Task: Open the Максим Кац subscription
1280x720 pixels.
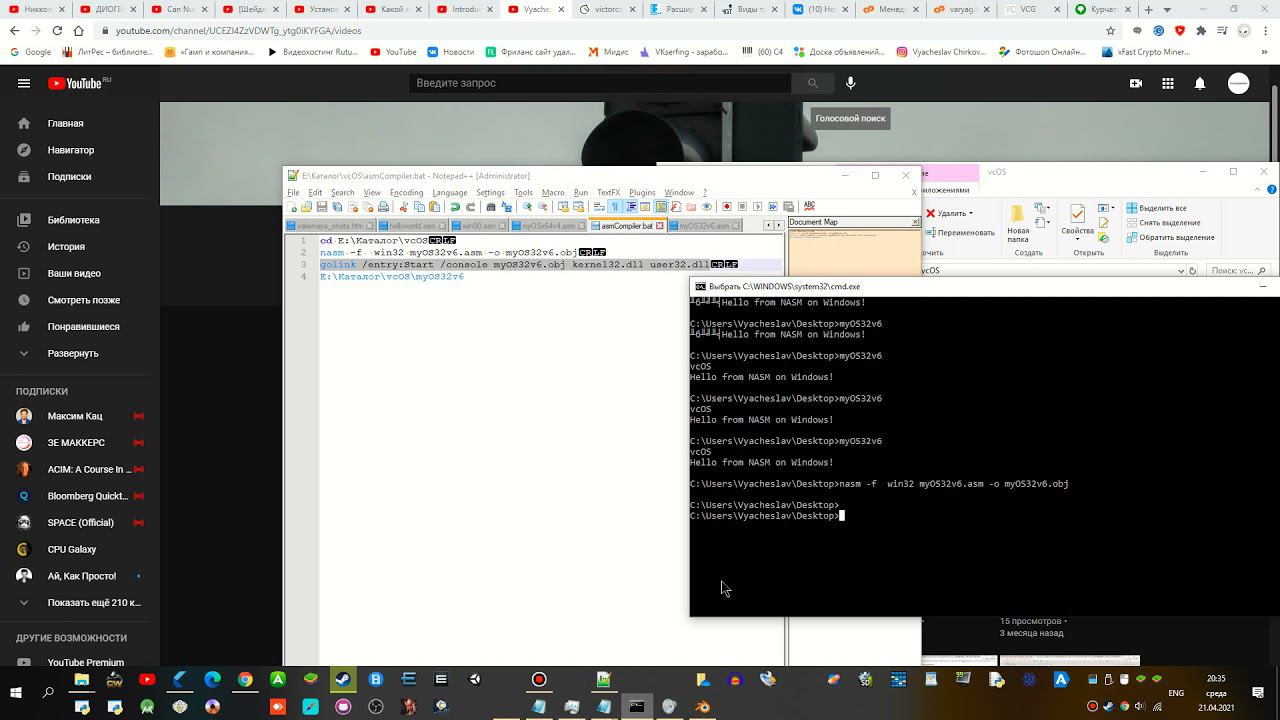Action: (x=80, y=415)
